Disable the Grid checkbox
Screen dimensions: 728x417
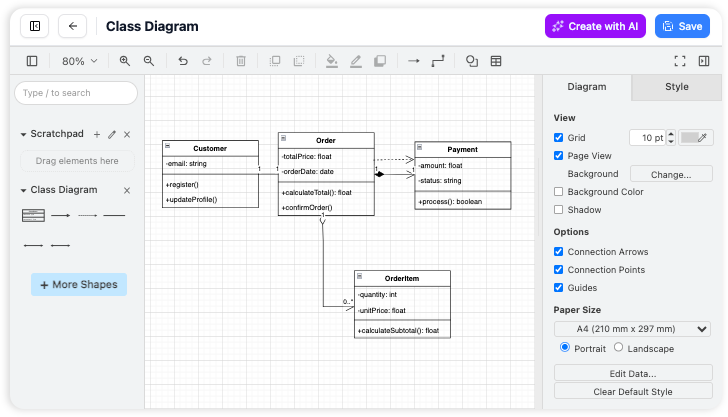point(559,137)
